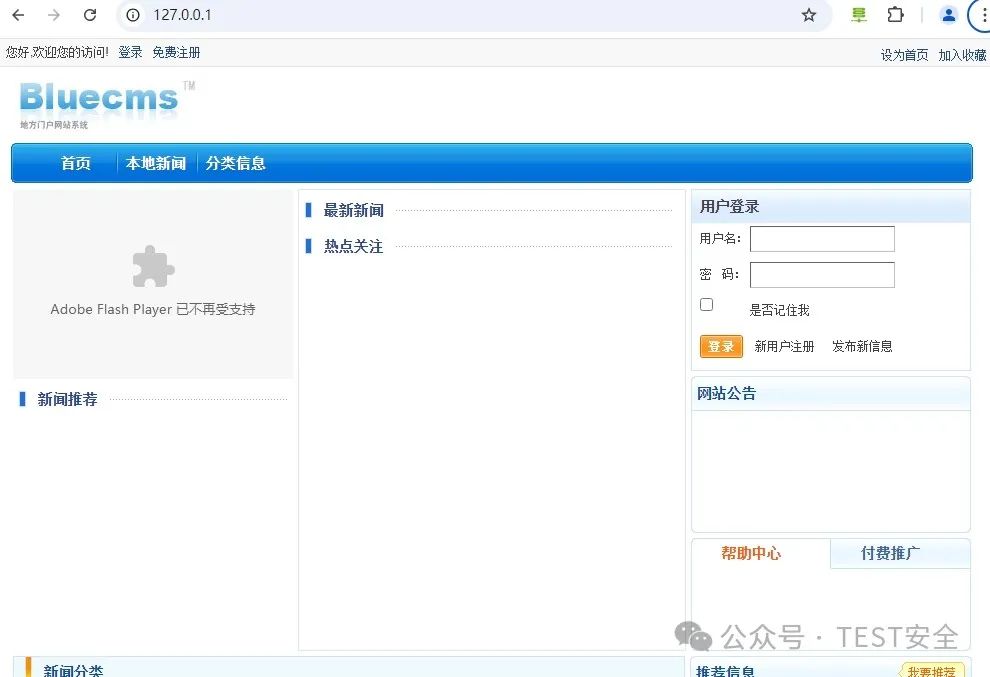Click the 用户名 username input field
990x677 pixels.
[x=822, y=238]
